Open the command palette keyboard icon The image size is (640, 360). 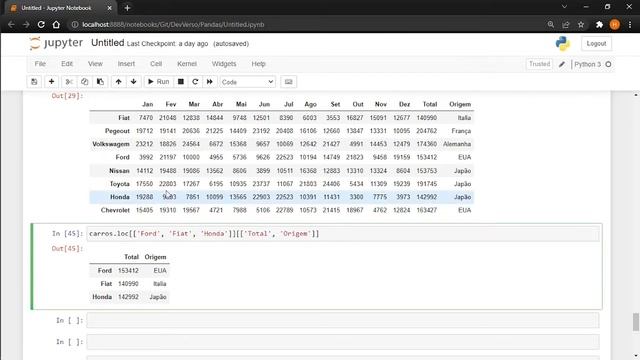coord(289,82)
